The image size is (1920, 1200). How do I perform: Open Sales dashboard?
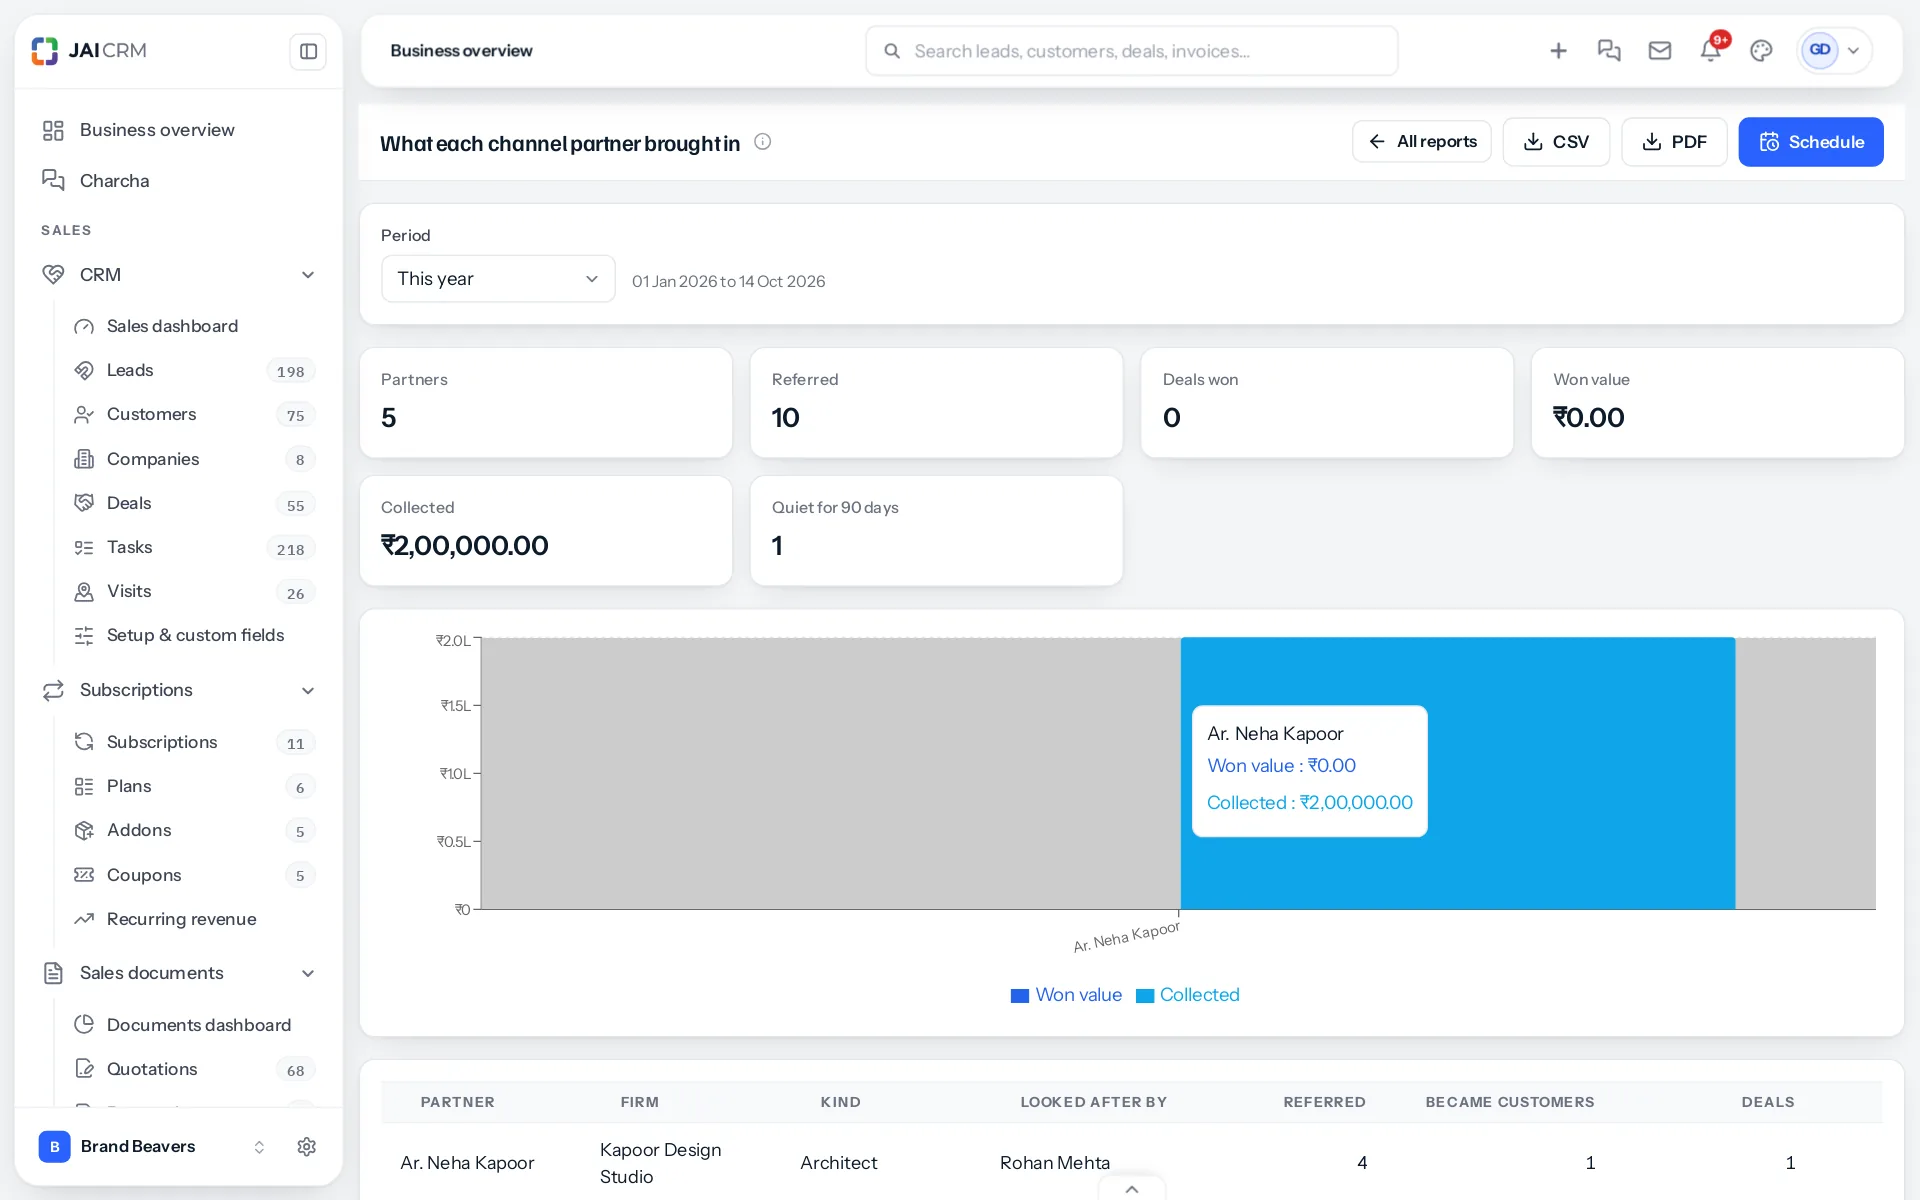pos(194,326)
